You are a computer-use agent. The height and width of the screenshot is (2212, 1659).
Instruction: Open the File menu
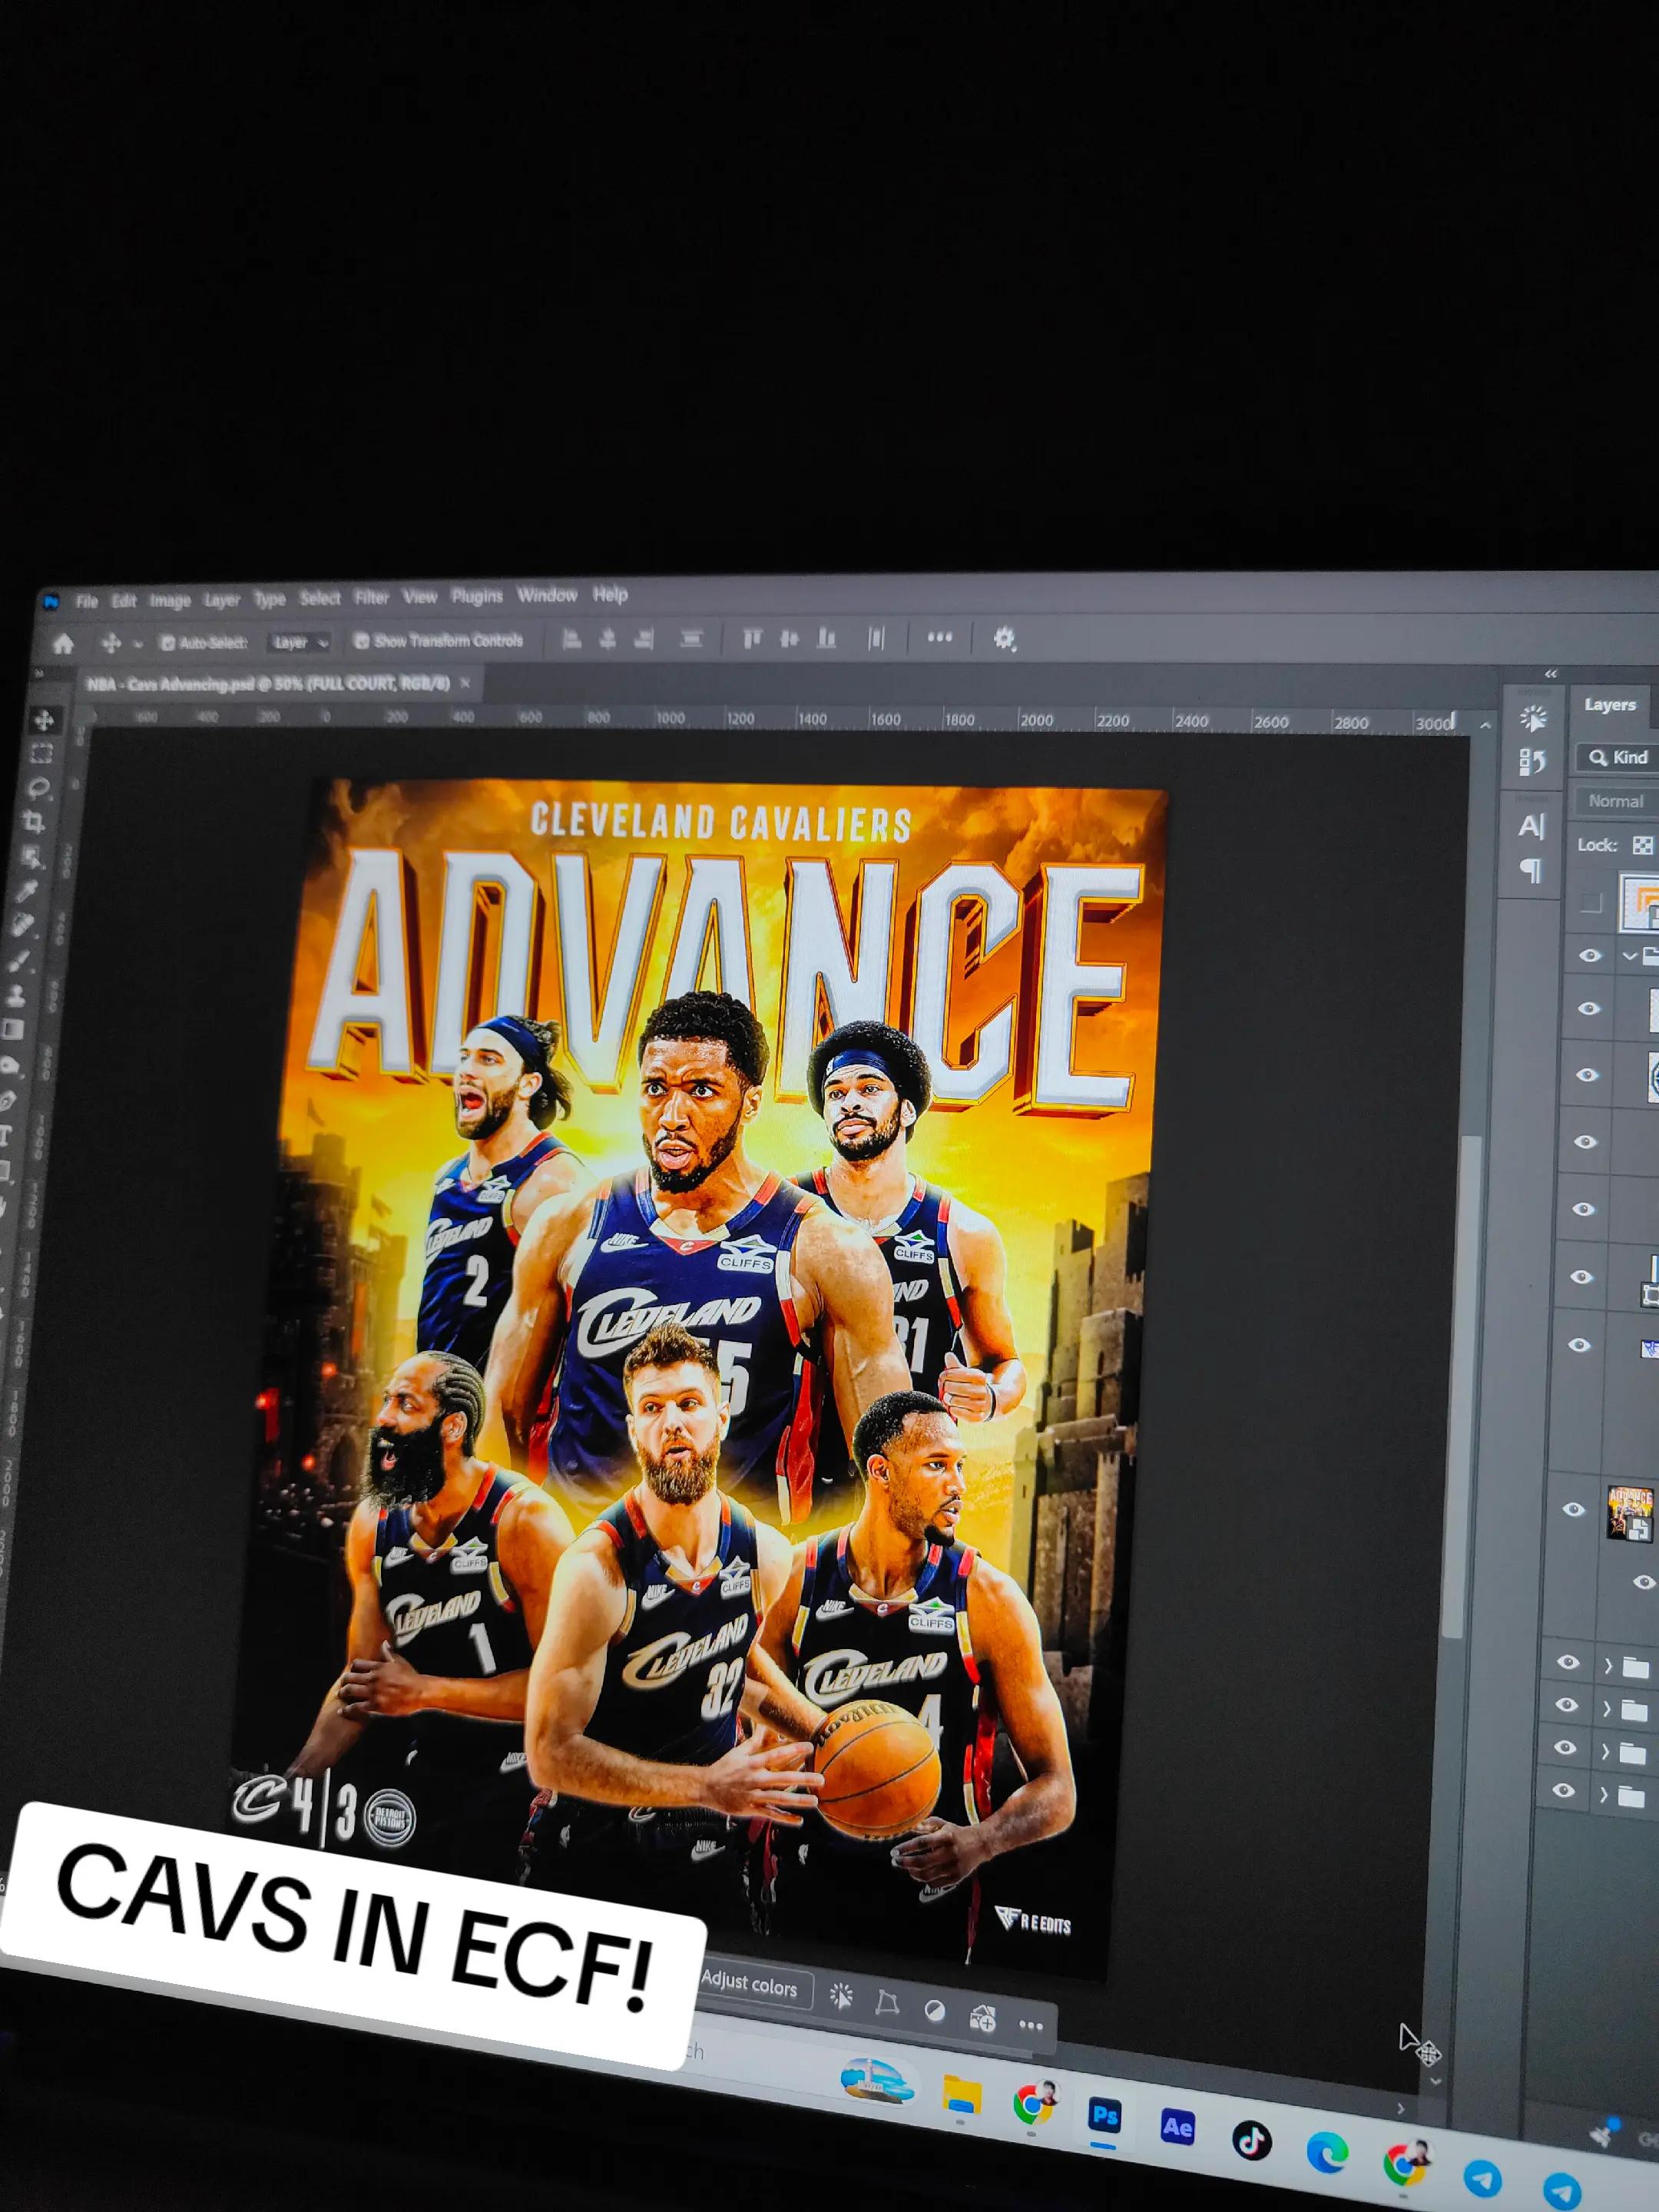(87, 601)
